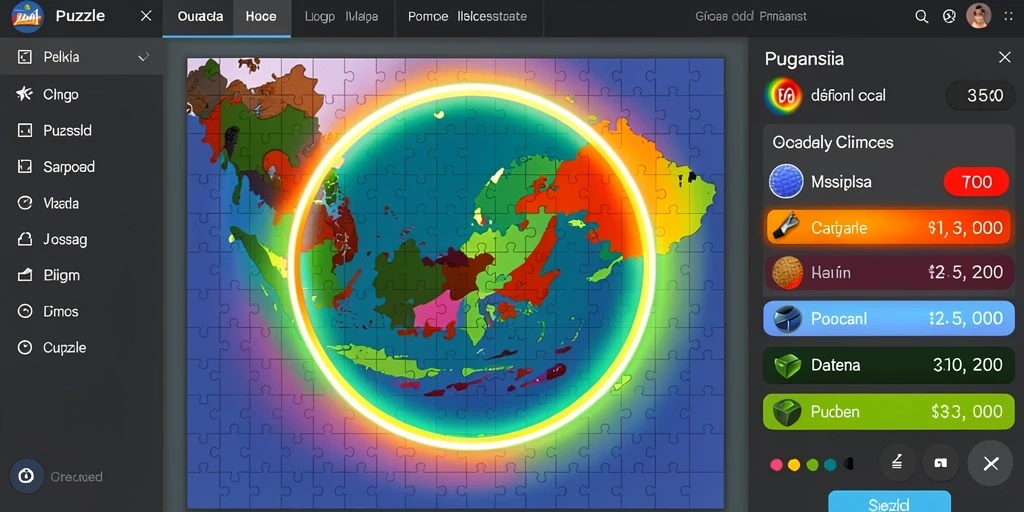The image size is (1024, 512).
Task: Click the glowing globe in the puzzle
Action: 470,266
